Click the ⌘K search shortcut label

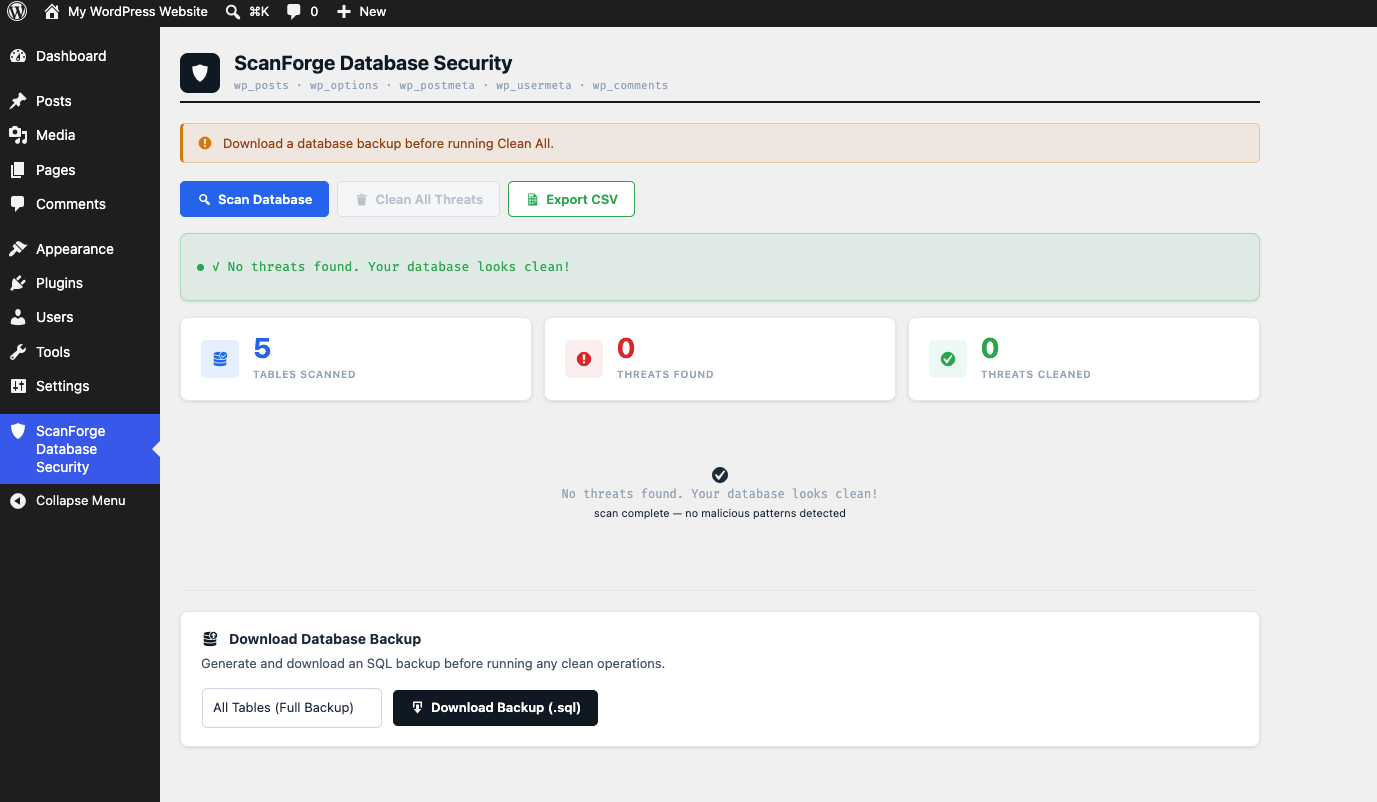point(259,12)
